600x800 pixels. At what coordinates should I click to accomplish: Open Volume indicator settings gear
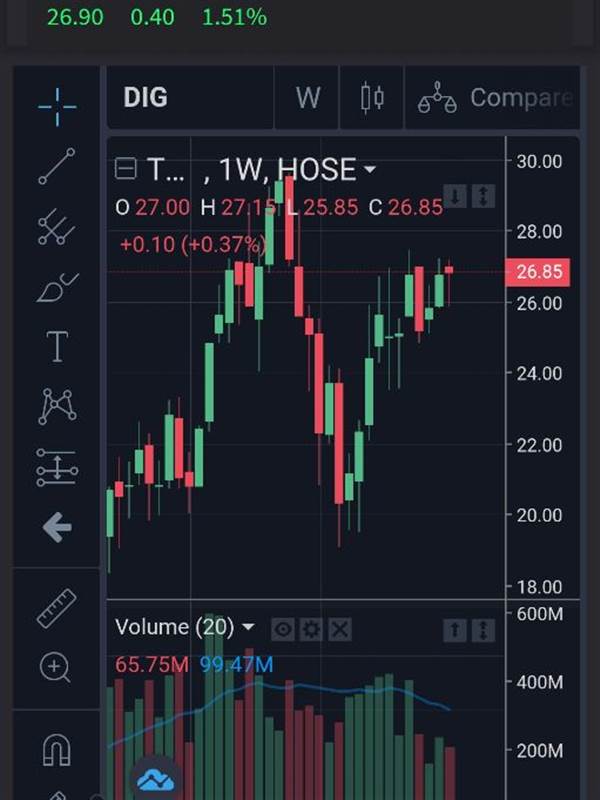click(x=311, y=630)
